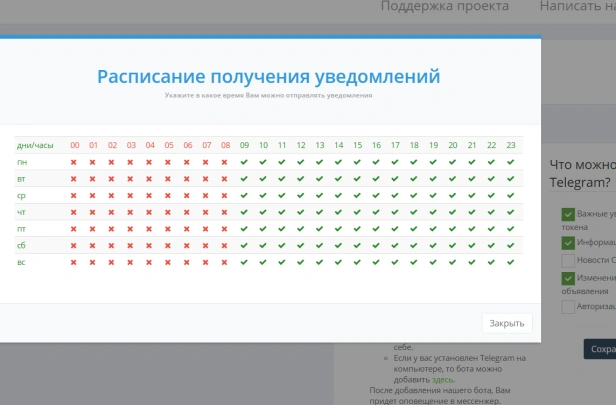
Task: Click the пт row checkmark at hour 23
Action: point(510,229)
